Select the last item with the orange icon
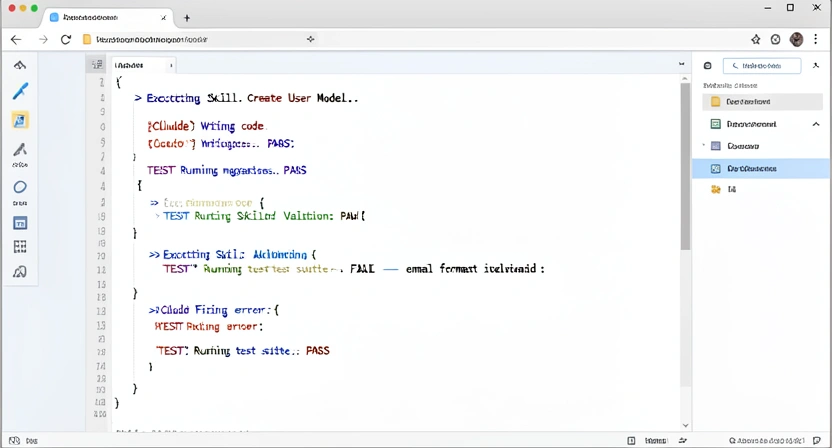Screen dimensions: 832x448 tap(724, 189)
